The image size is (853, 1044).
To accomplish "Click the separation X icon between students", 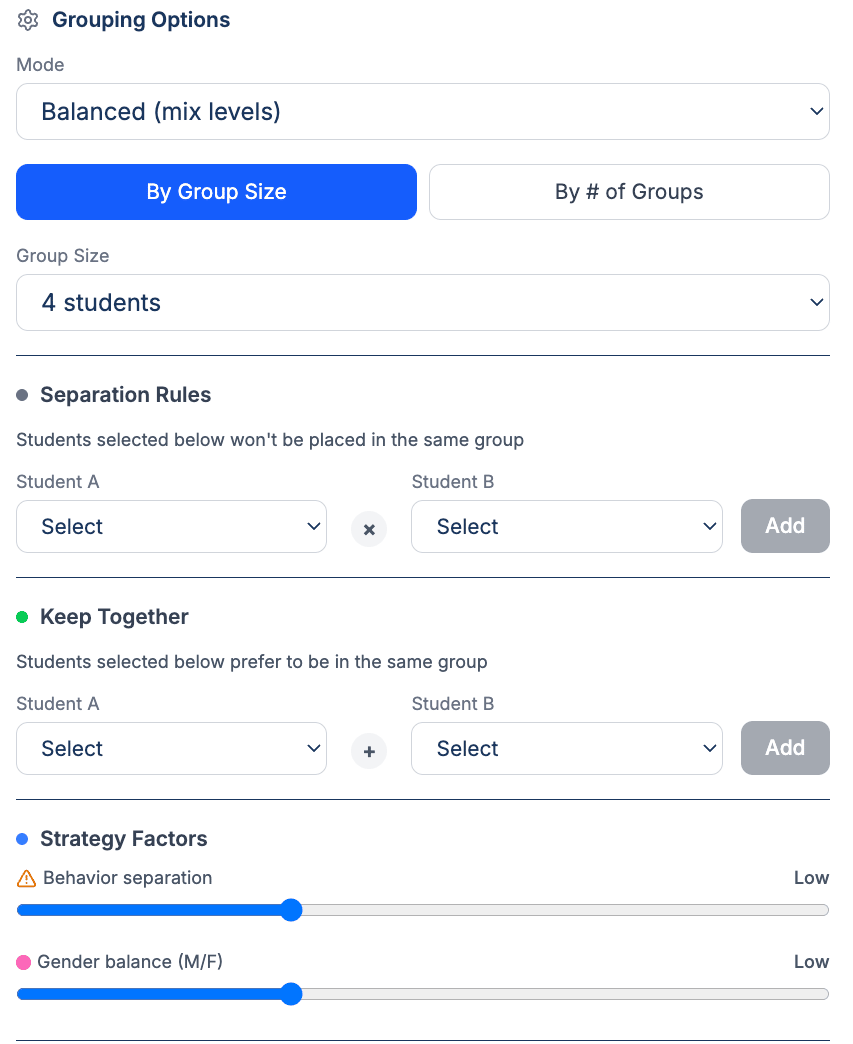I will (369, 529).
